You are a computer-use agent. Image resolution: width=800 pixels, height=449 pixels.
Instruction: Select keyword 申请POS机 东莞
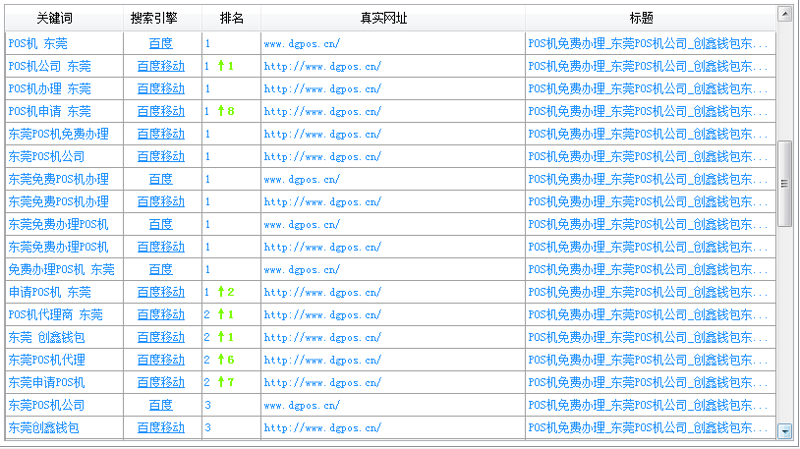coord(49,292)
